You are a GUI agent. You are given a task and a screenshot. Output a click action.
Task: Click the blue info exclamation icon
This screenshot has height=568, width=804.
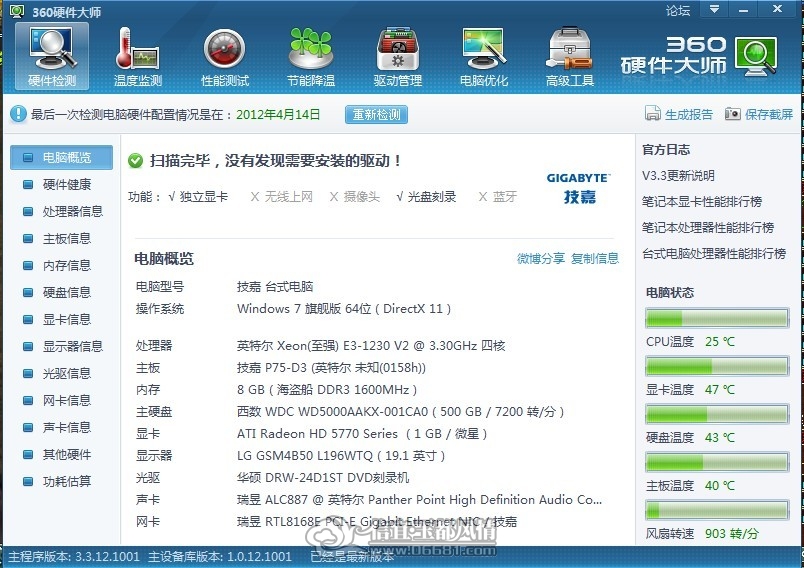[18, 114]
